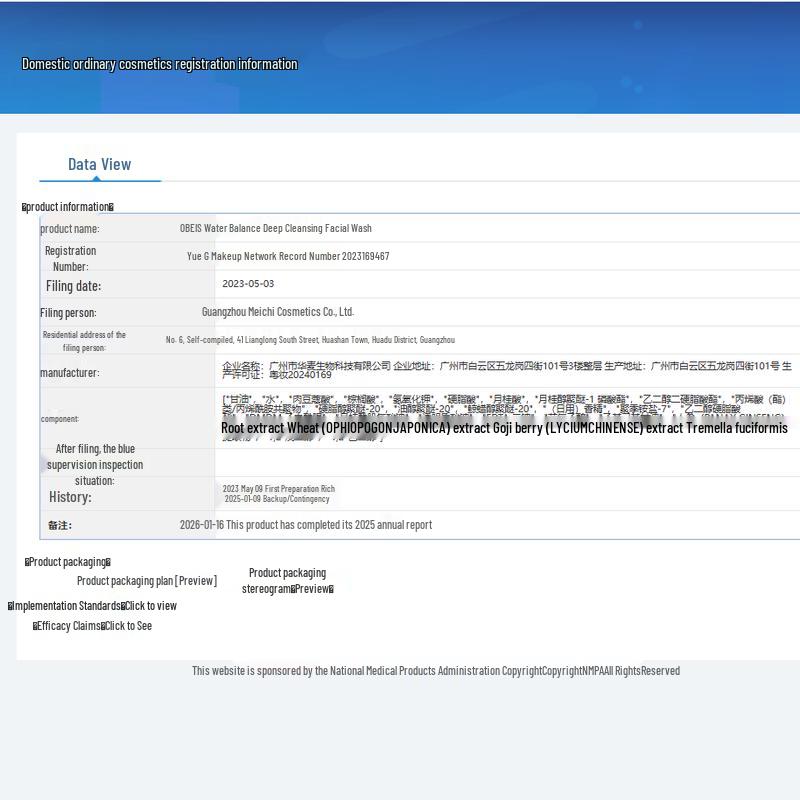Open the Data View tab
This screenshot has width=800, height=800.
tap(99, 165)
